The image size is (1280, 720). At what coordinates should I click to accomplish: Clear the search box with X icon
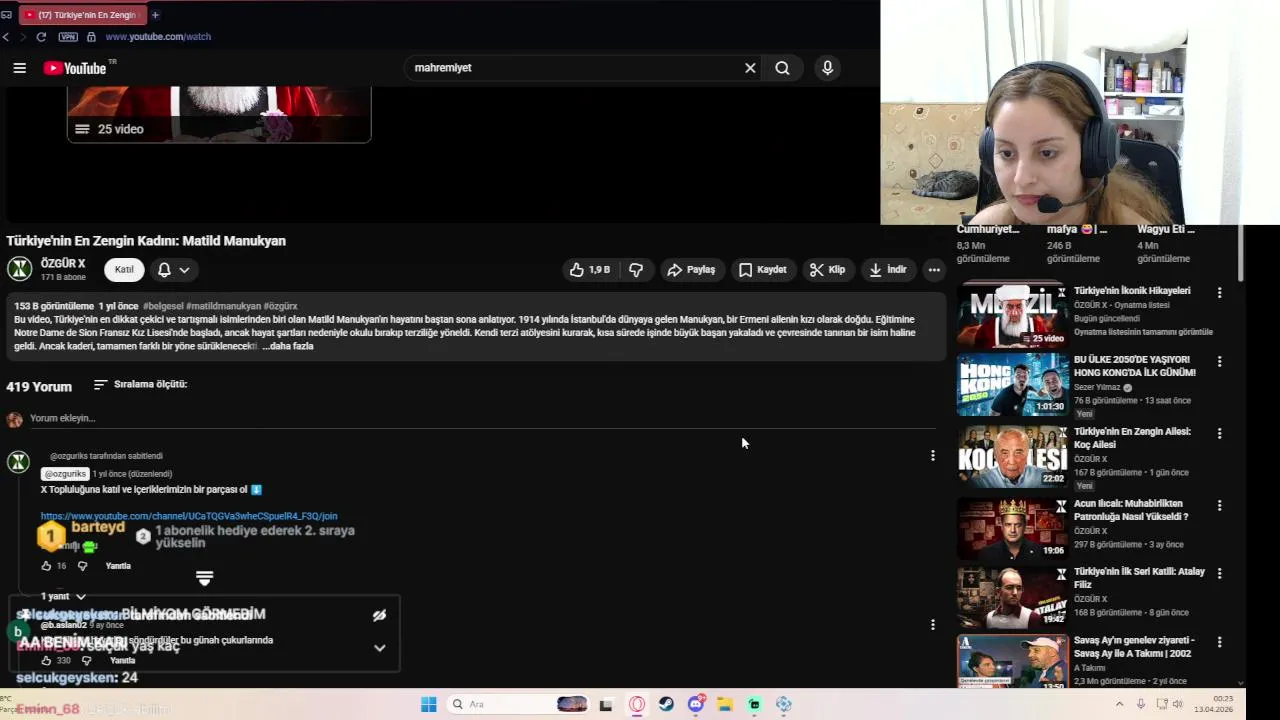[x=750, y=68]
